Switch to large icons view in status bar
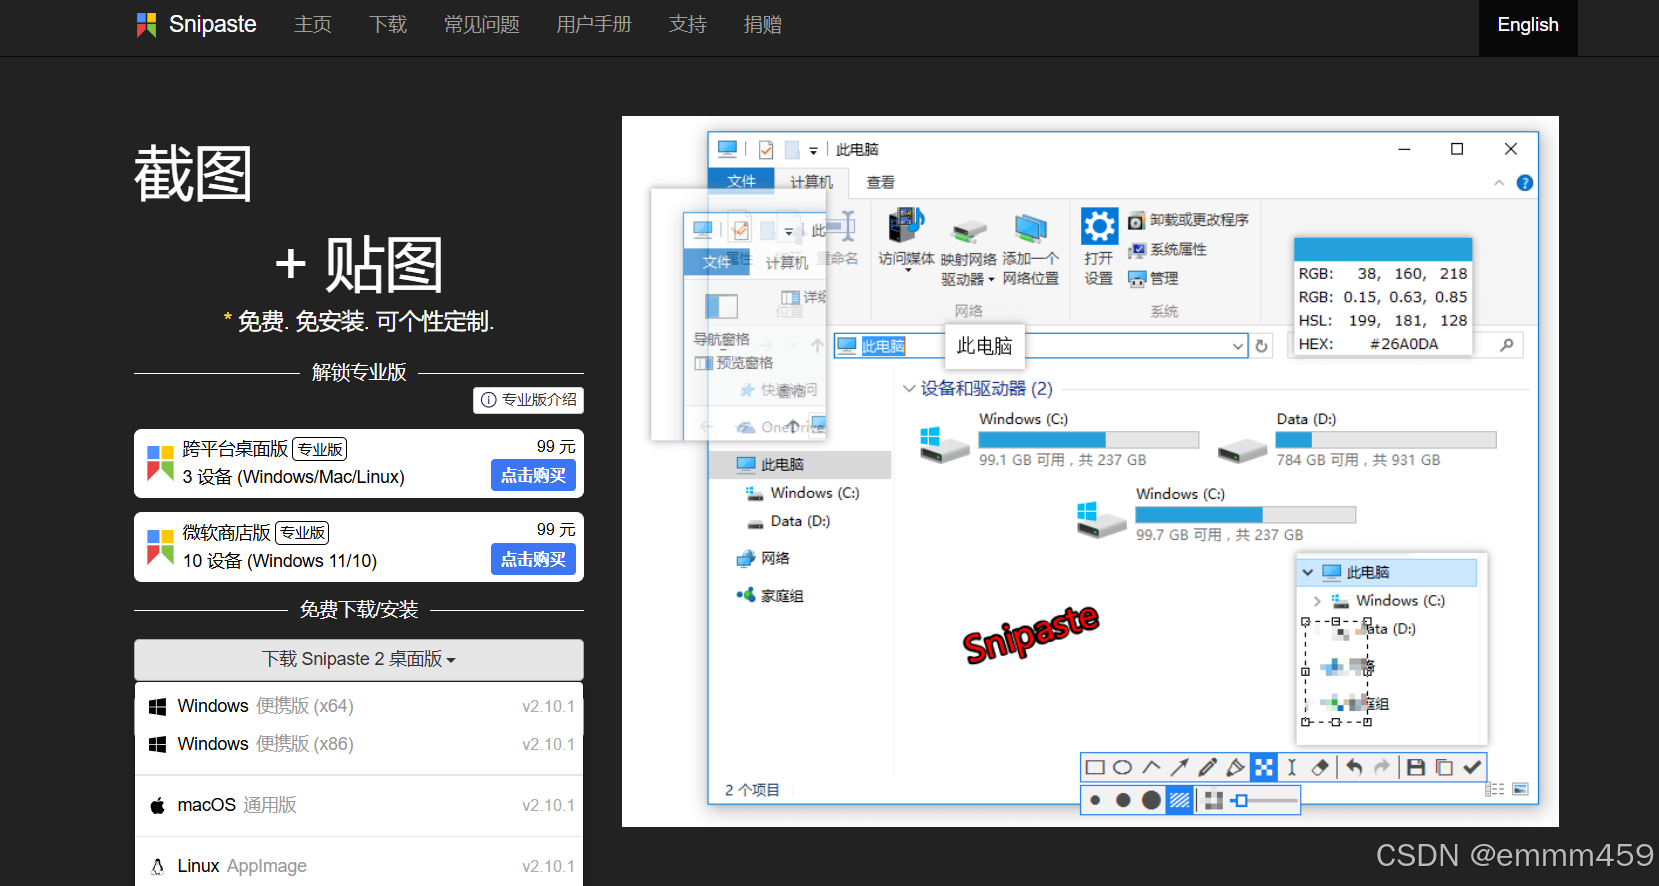This screenshot has width=1659, height=886. (x=1520, y=789)
